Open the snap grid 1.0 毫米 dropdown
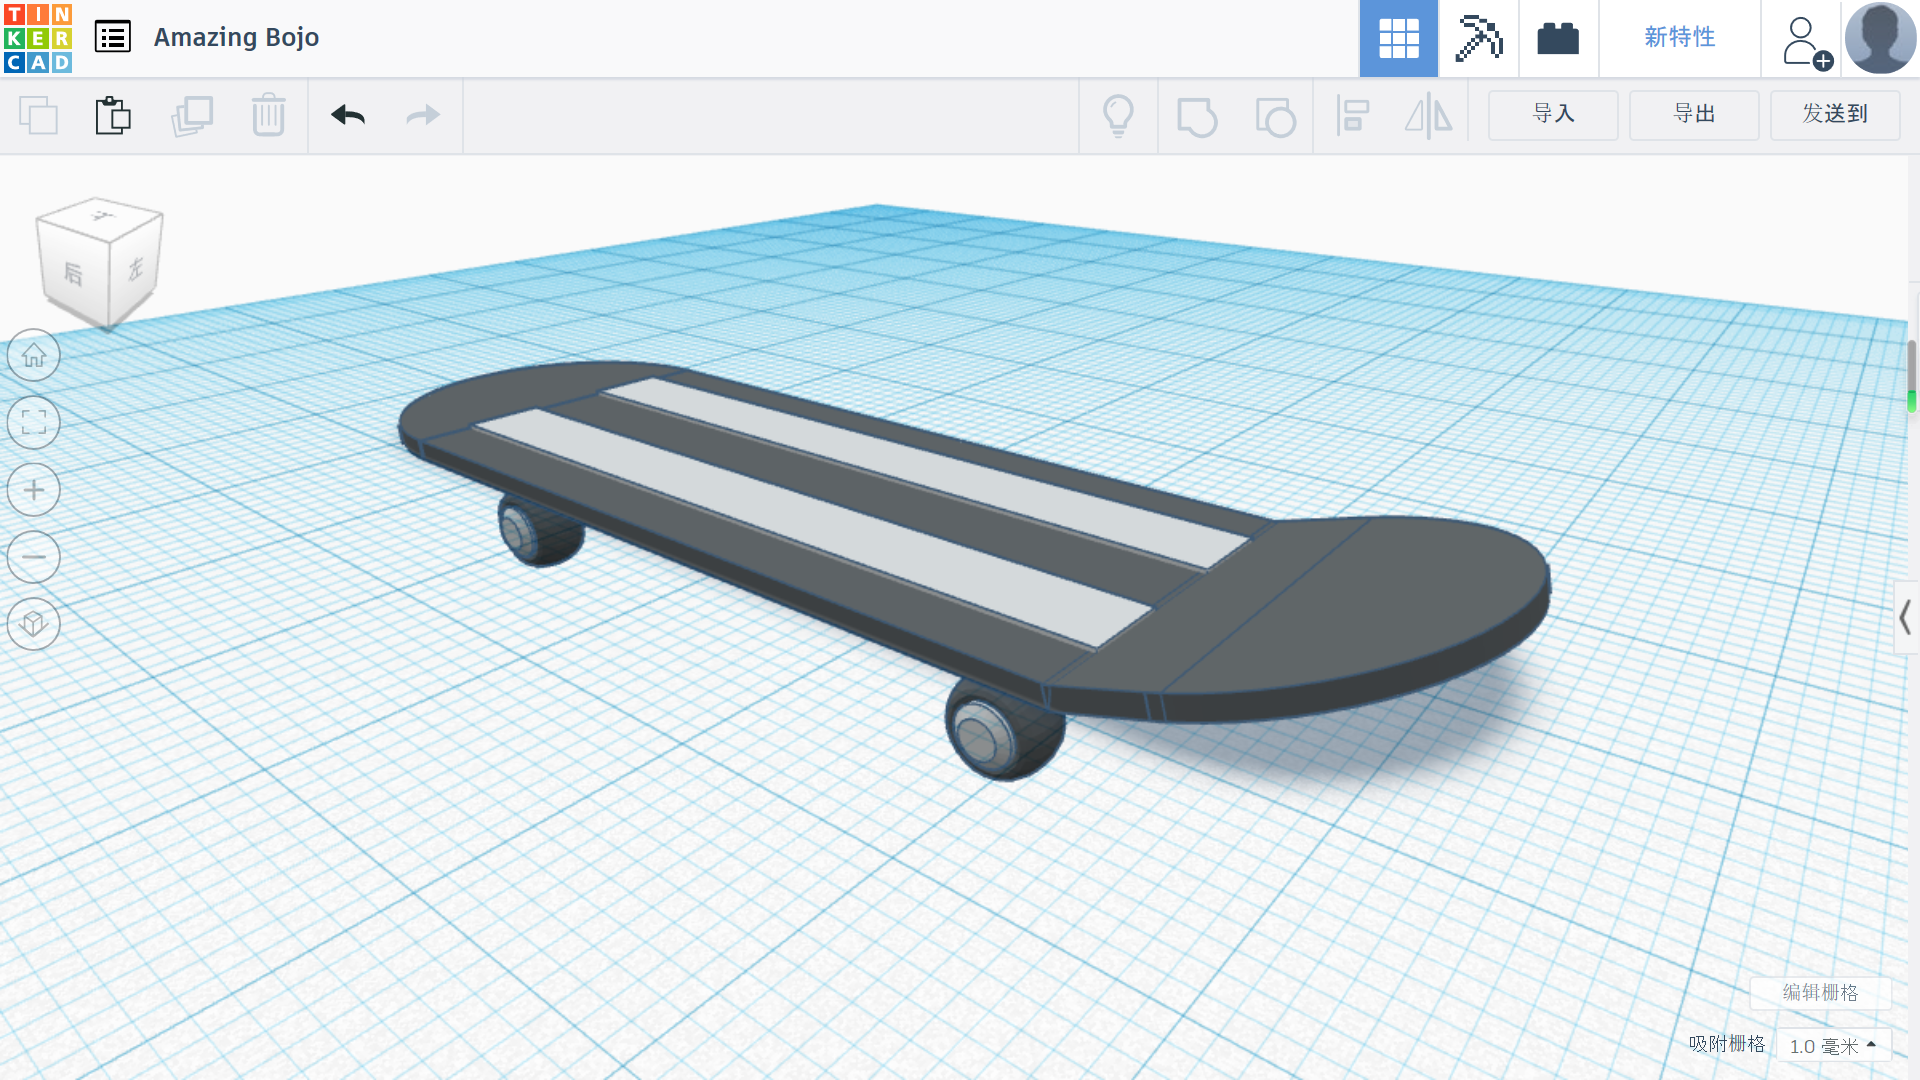 click(x=1833, y=1045)
